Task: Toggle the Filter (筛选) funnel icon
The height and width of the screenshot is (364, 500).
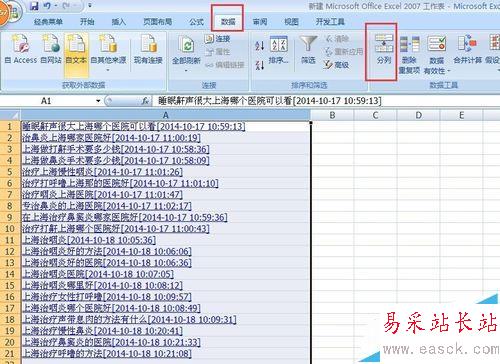Action: (308, 50)
